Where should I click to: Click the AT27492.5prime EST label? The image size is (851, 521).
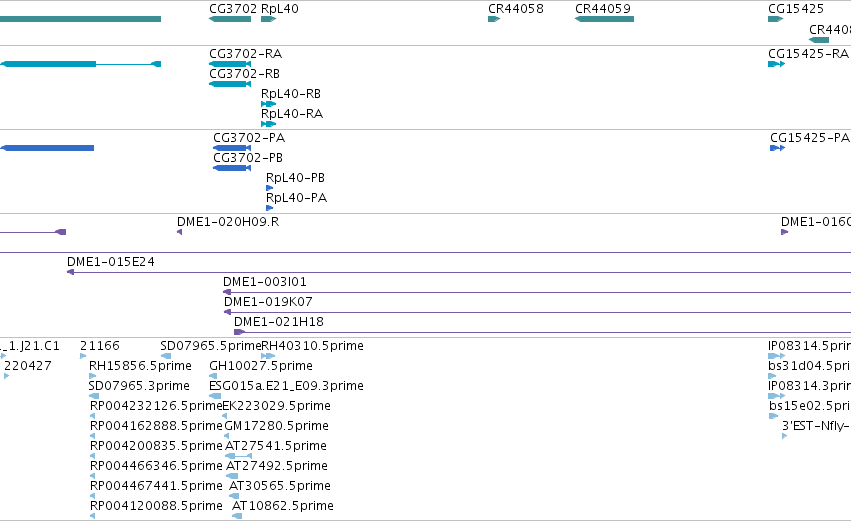point(277,467)
